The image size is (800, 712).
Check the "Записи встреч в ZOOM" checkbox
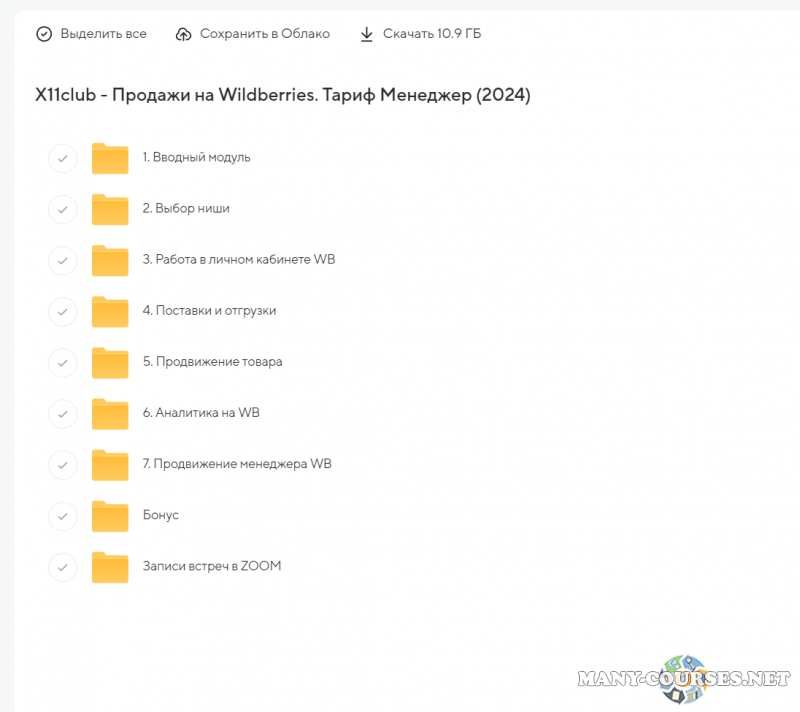coord(62,567)
